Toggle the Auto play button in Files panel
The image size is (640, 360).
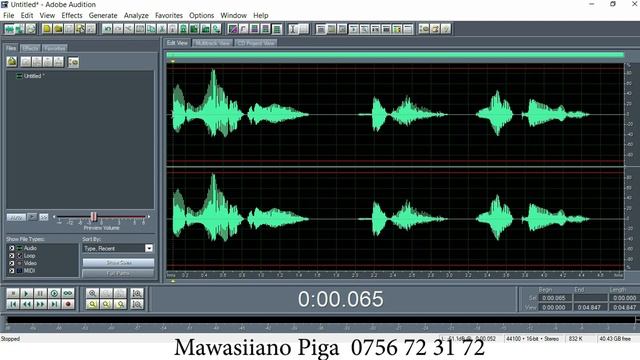click(x=16, y=218)
